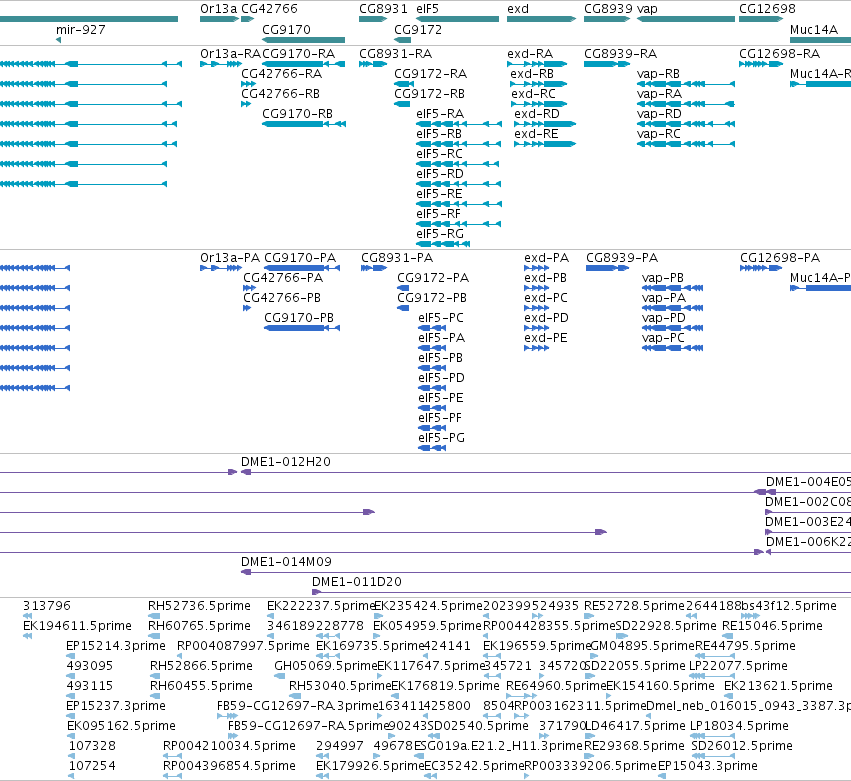Click EST EK213621.5prime label
The width and height of the screenshot is (851, 781).
tap(778, 686)
